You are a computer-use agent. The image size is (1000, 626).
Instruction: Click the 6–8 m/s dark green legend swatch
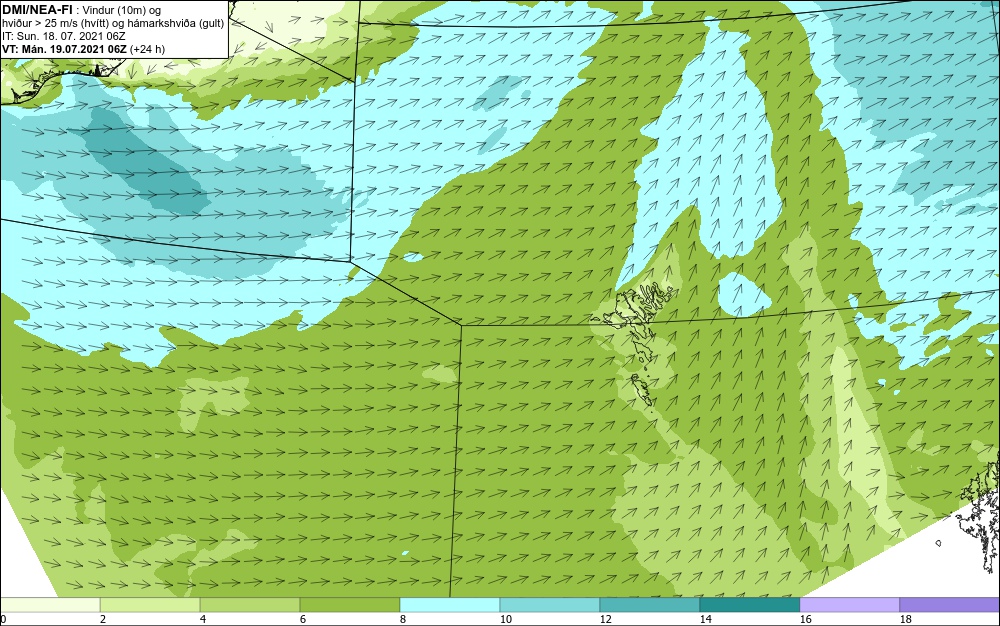pos(350,605)
